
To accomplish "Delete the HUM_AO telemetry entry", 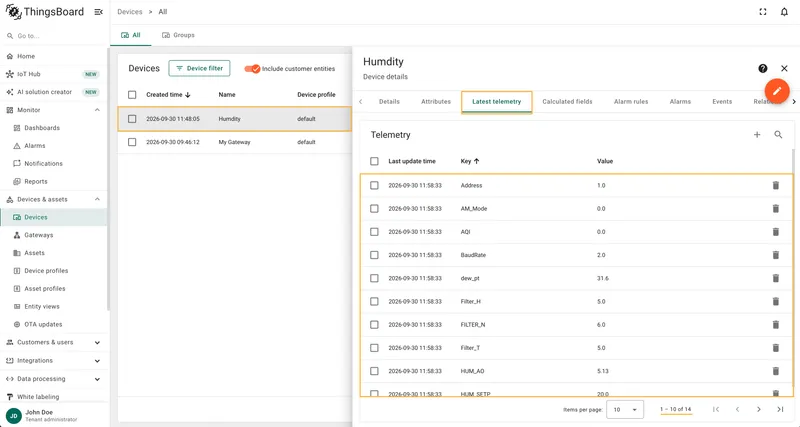I will pyautogui.click(x=776, y=371).
